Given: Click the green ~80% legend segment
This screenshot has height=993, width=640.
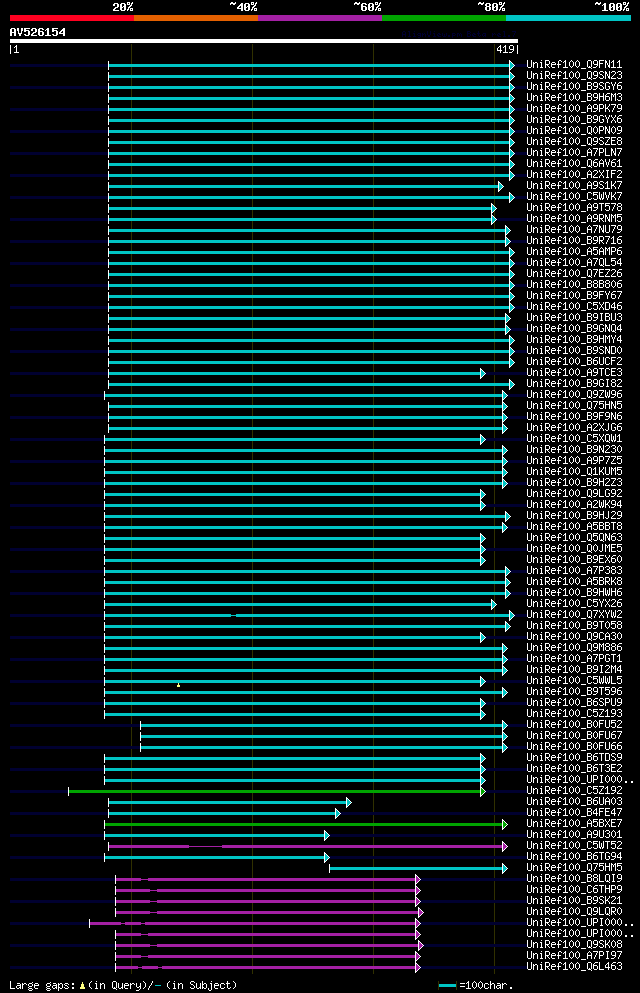Looking at the screenshot, I should coord(444,18).
